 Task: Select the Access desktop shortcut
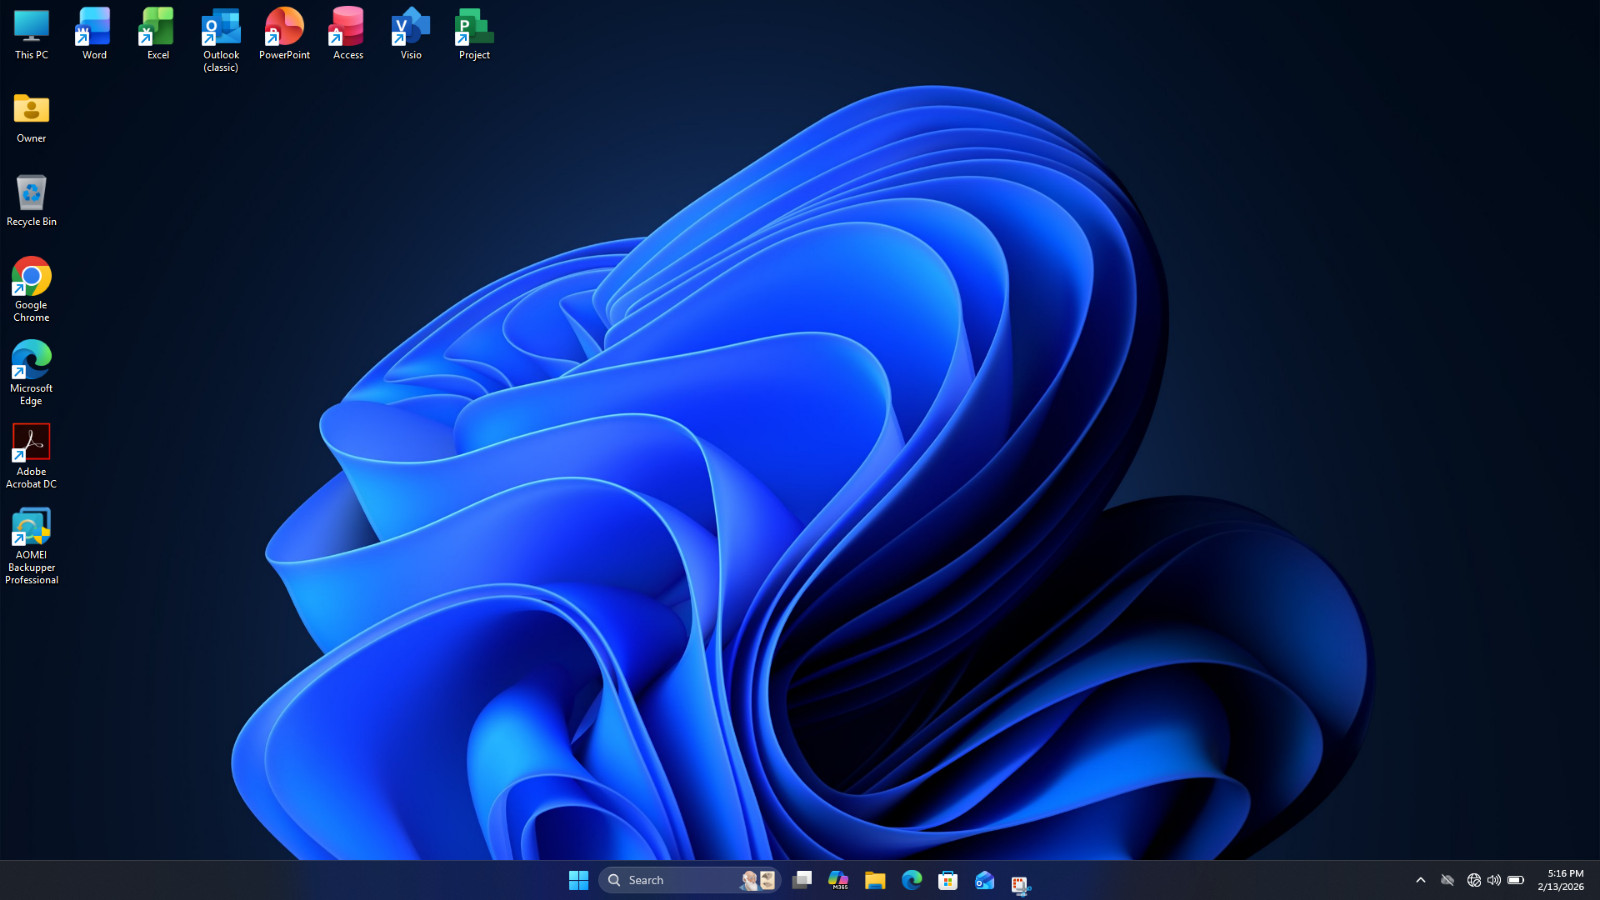[x=348, y=34]
